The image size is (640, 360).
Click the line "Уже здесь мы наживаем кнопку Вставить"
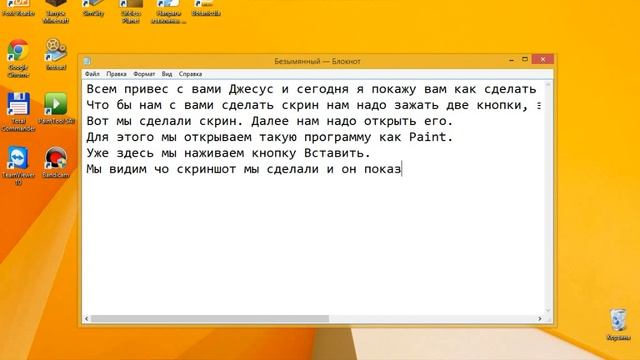click(x=229, y=153)
